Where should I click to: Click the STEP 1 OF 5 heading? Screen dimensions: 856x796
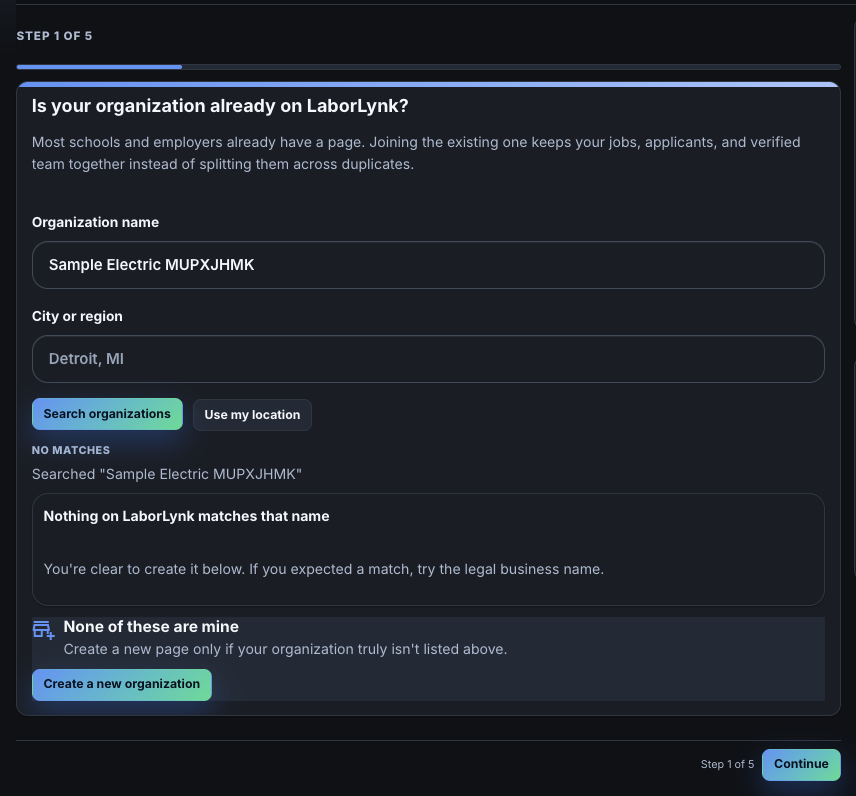(54, 36)
